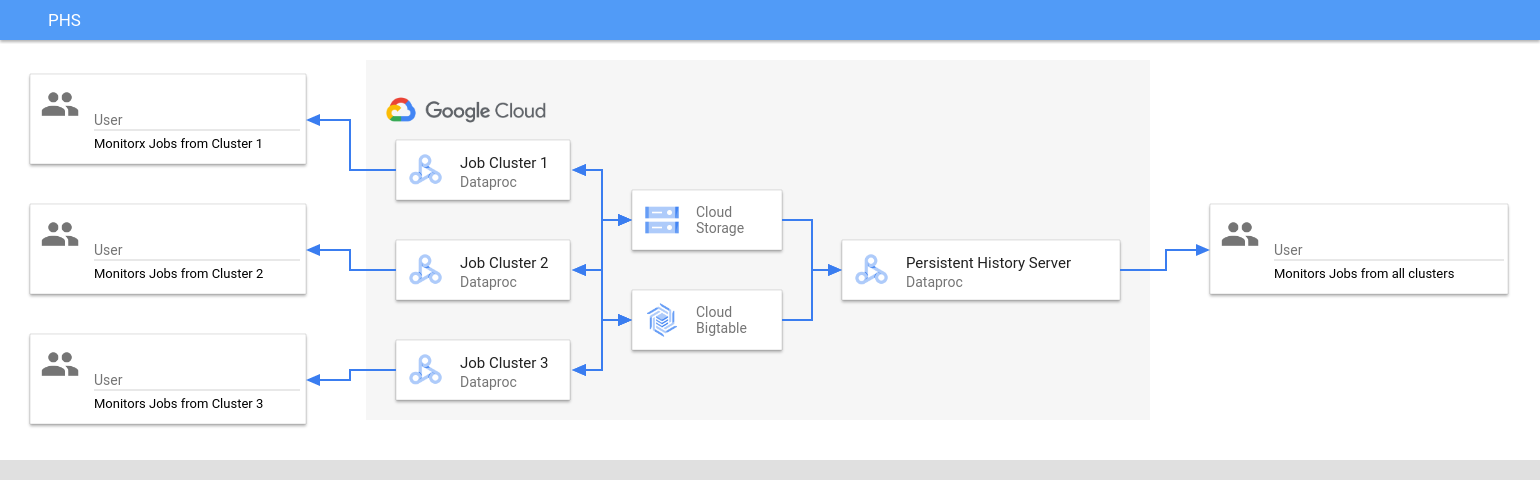
Task: Click the all-clusters user group icon
Action: coord(1240,234)
